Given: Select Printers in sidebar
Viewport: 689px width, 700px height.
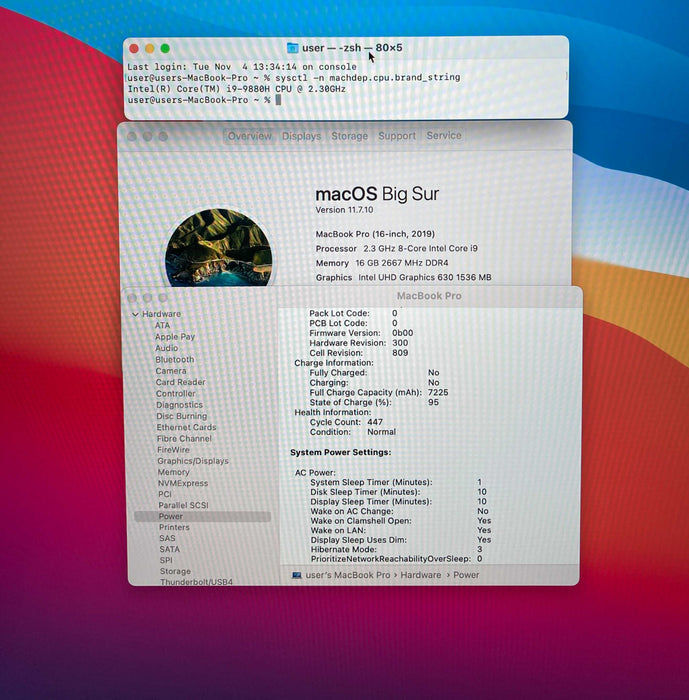Looking at the screenshot, I should click(174, 527).
